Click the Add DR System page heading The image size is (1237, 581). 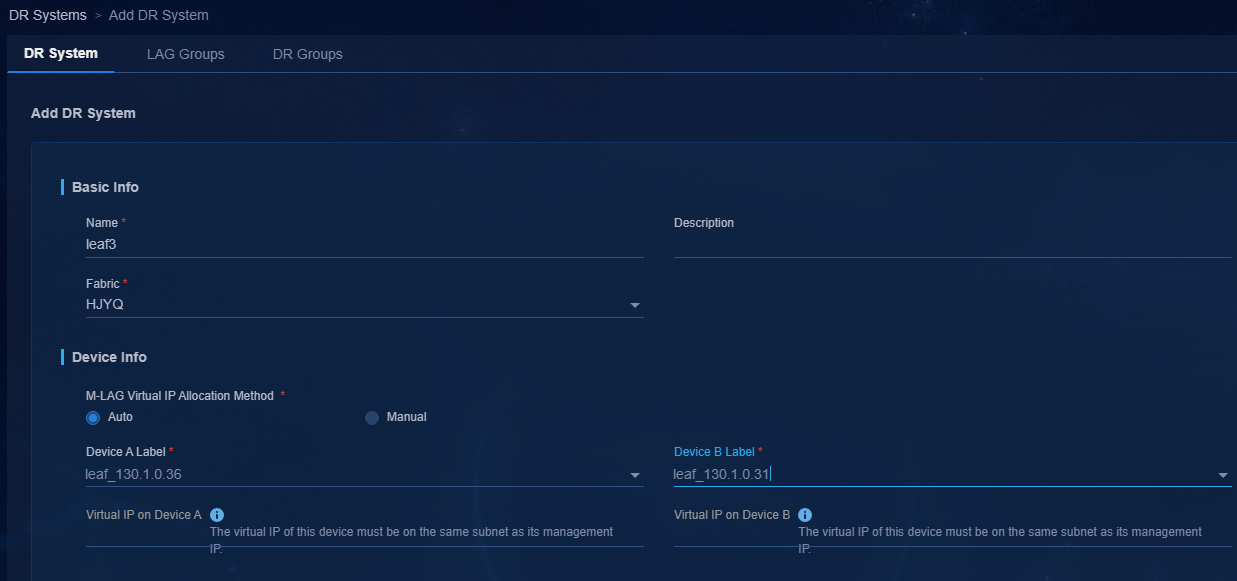(x=83, y=113)
